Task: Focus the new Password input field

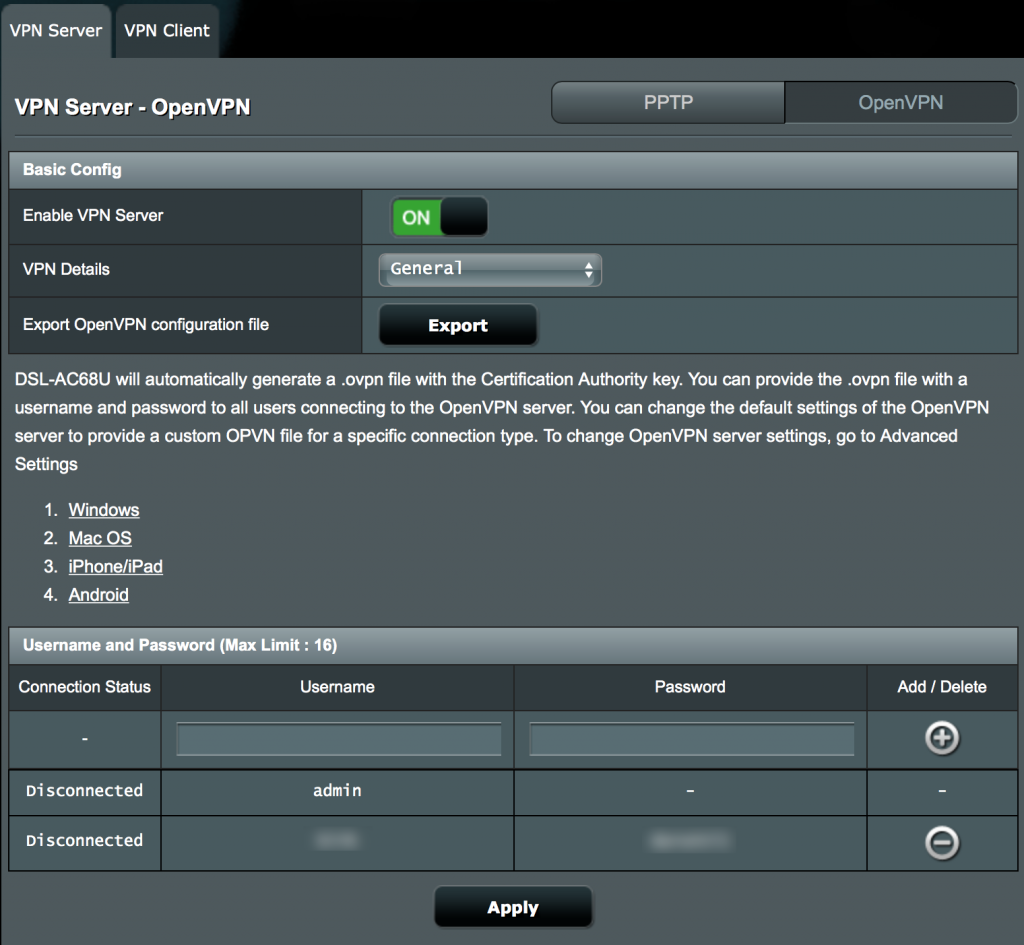Action: (x=691, y=739)
